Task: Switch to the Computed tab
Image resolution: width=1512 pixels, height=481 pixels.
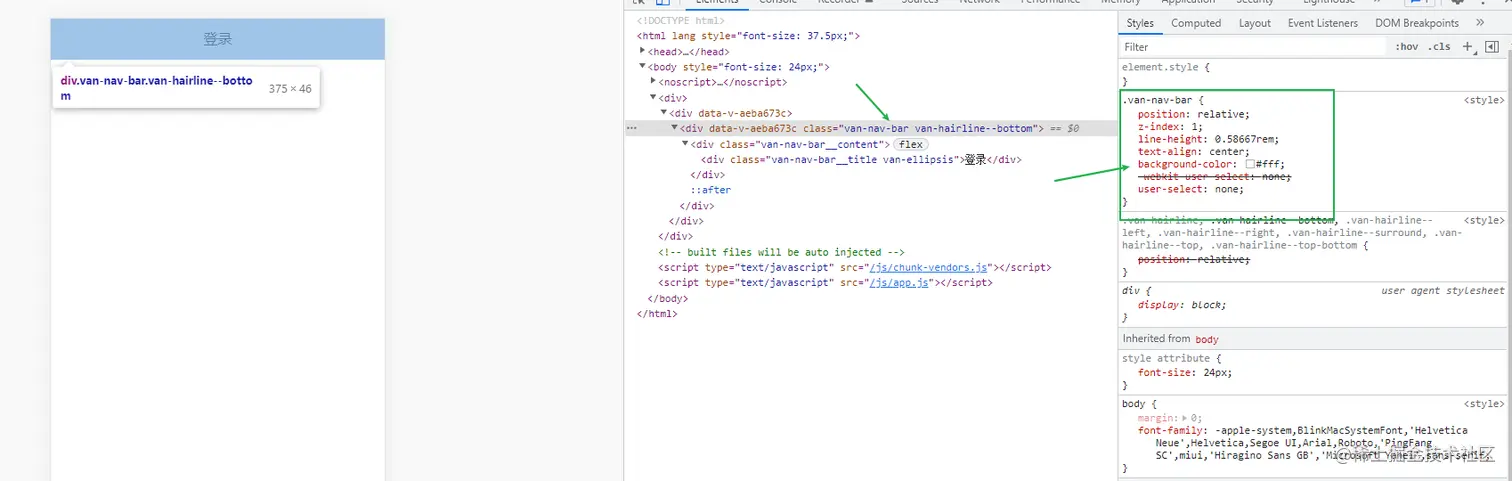Action: 1196,23
